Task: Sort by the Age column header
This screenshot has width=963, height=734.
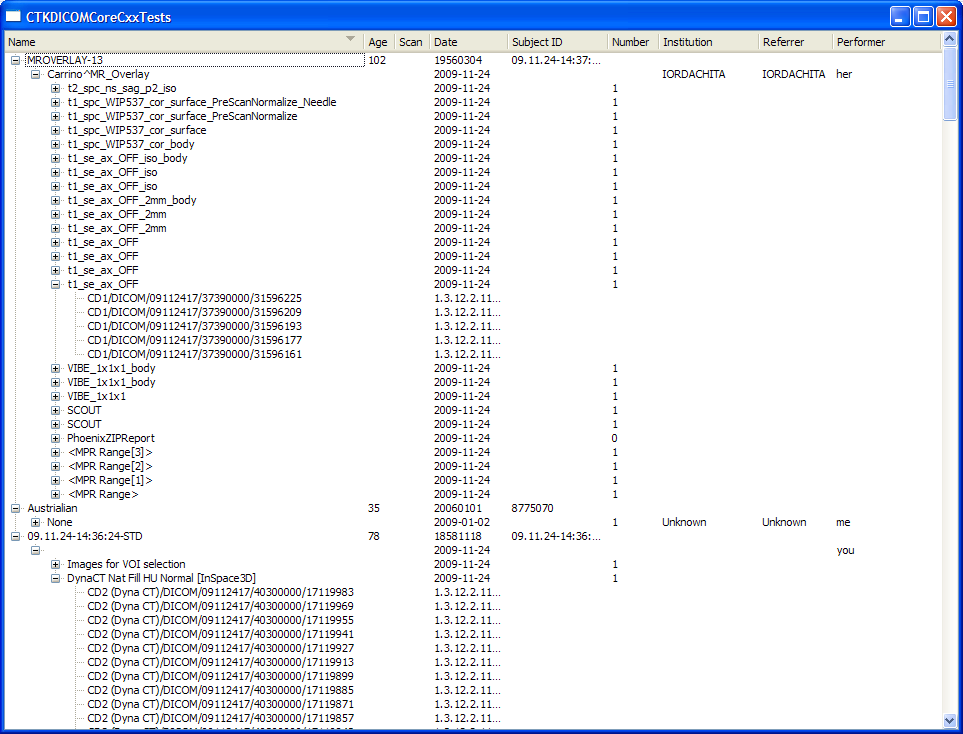Action: point(377,42)
